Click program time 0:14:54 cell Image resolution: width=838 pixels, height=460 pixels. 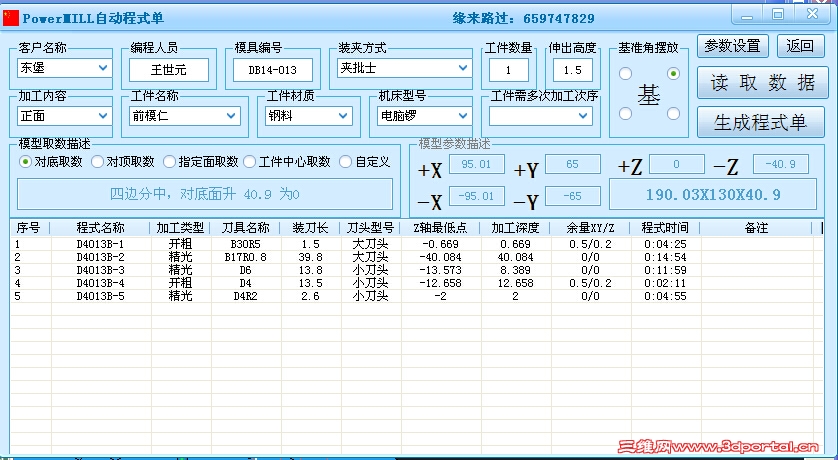coord(665,257)
